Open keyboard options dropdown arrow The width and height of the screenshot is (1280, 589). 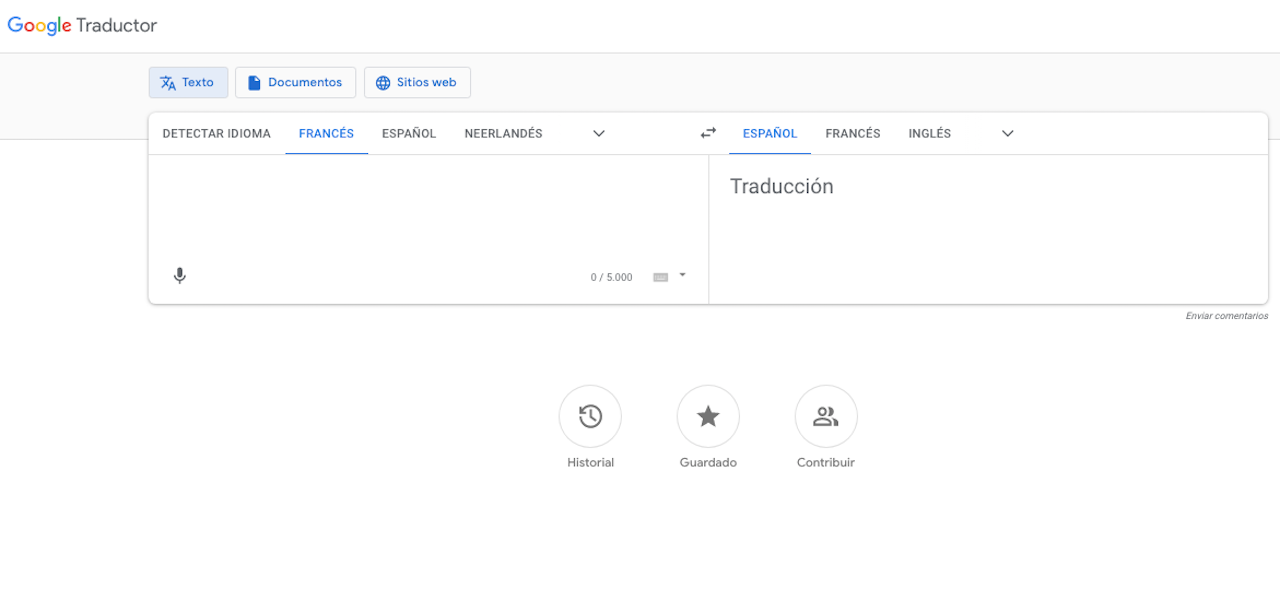point(682,274)
